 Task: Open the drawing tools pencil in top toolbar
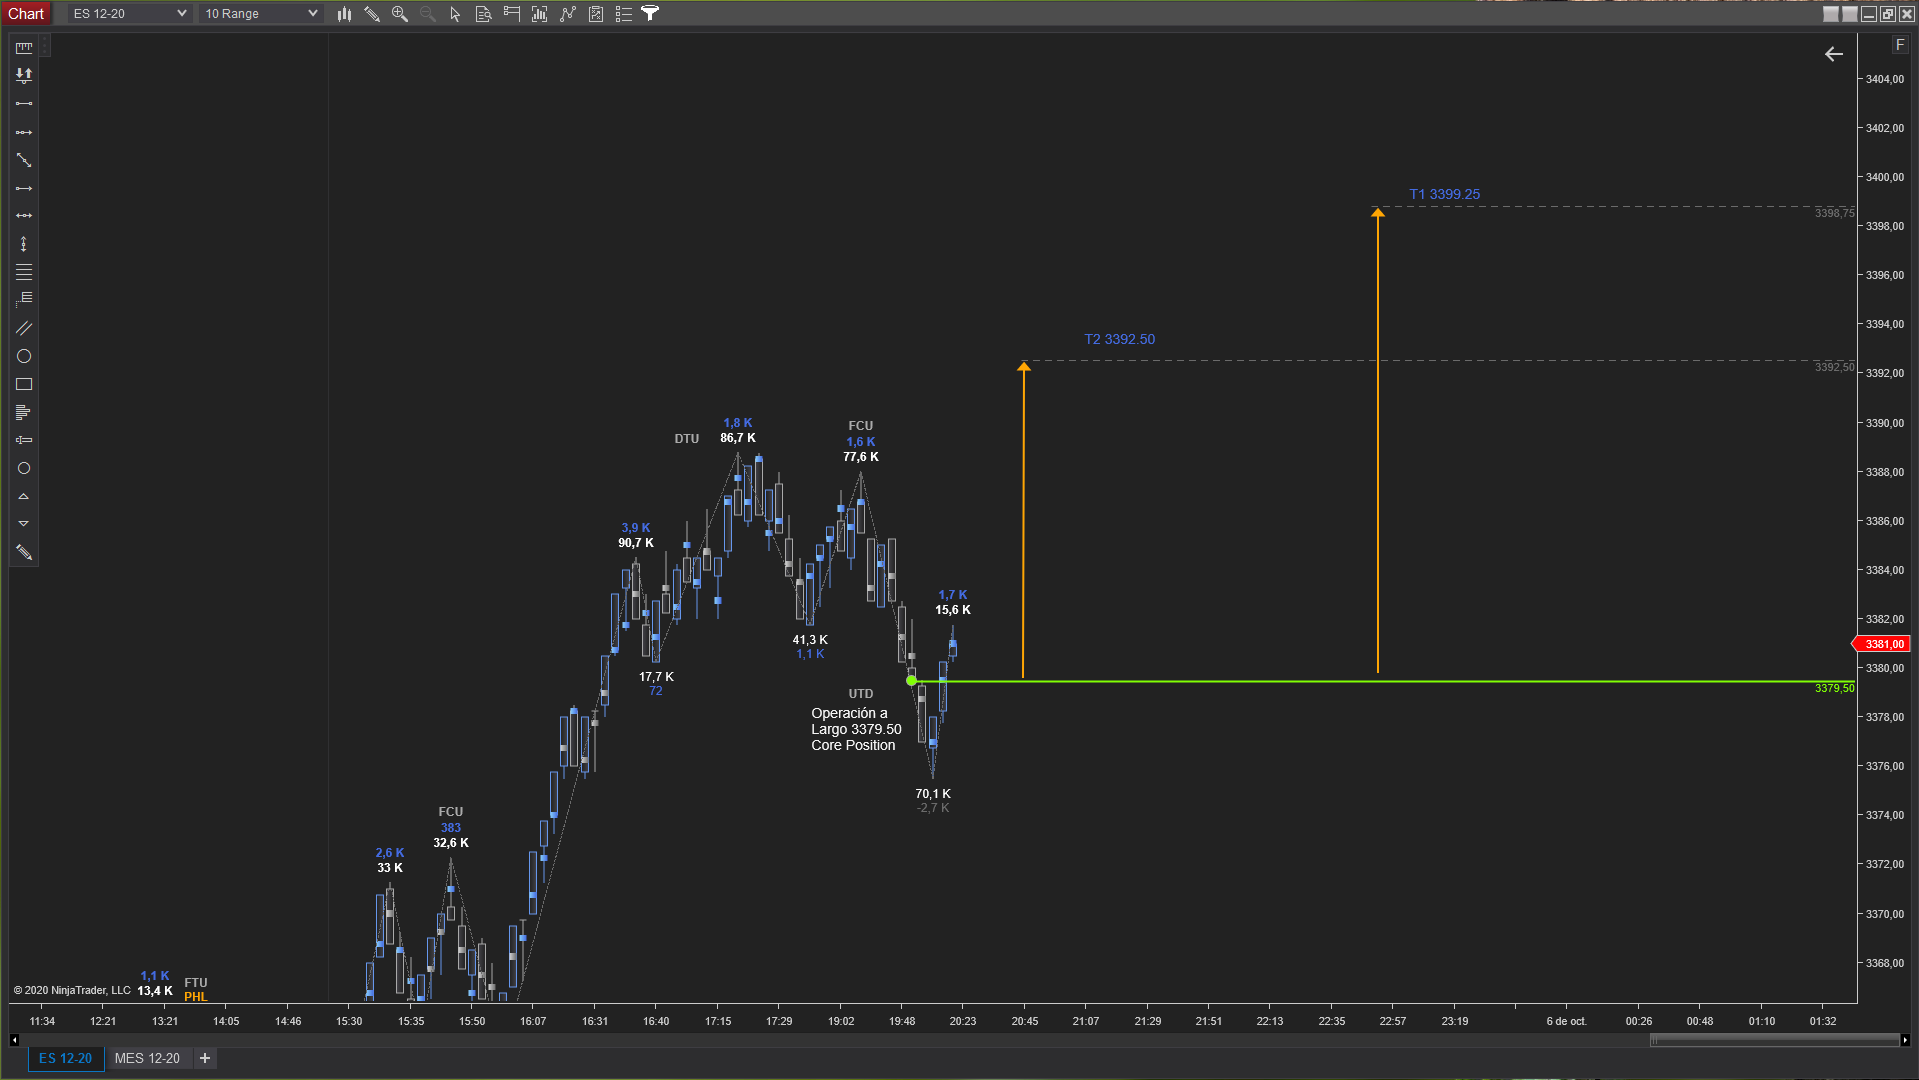pyautogui.click(x=372, y=14)
